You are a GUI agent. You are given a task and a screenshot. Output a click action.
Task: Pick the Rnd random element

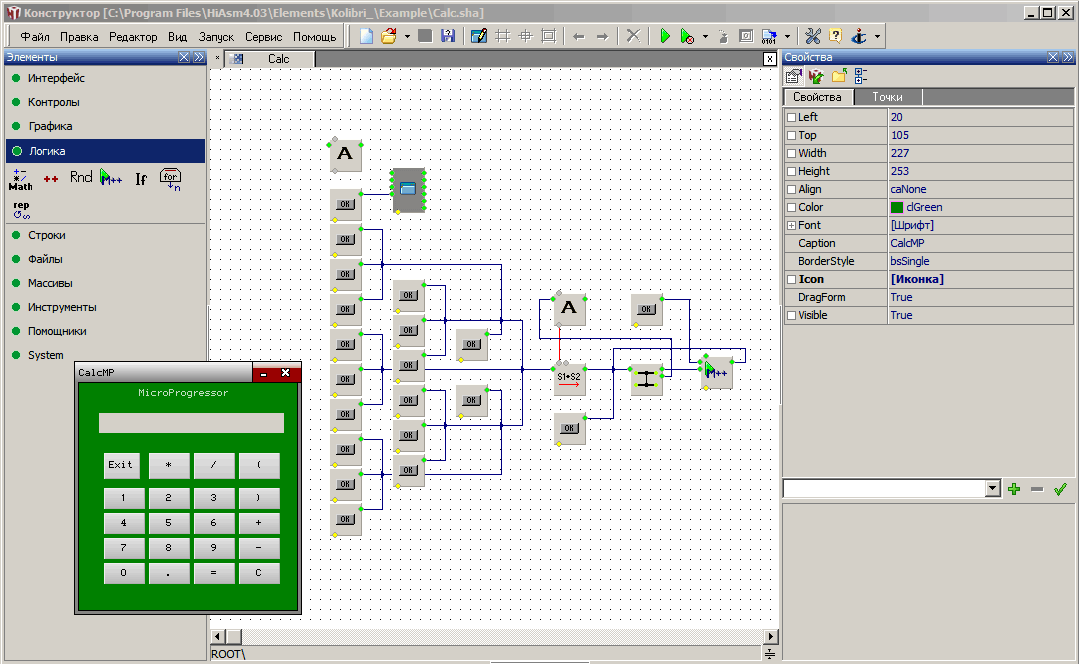pyautogui.click(x=81, y=178)
